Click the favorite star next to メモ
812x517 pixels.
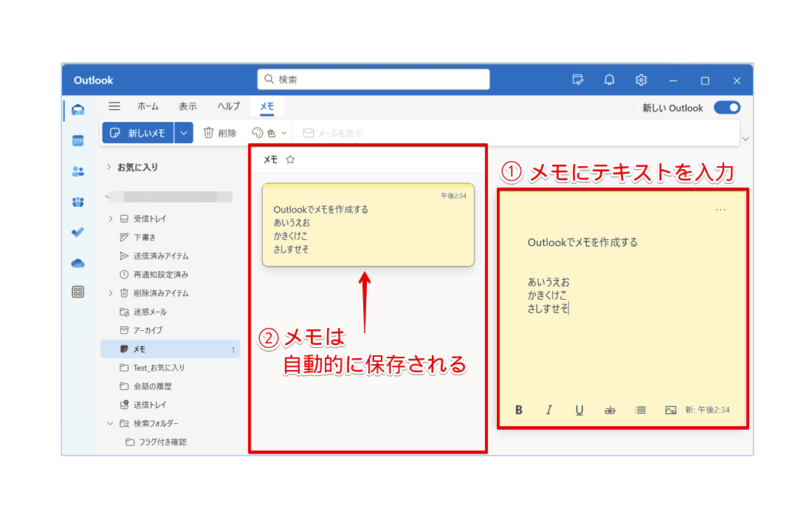click(x=290, y=160)
